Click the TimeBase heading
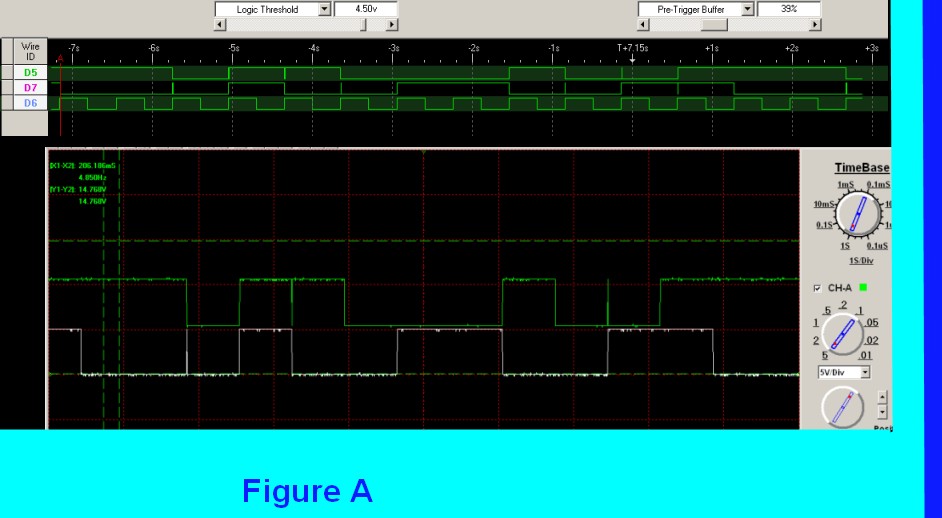 861,168
